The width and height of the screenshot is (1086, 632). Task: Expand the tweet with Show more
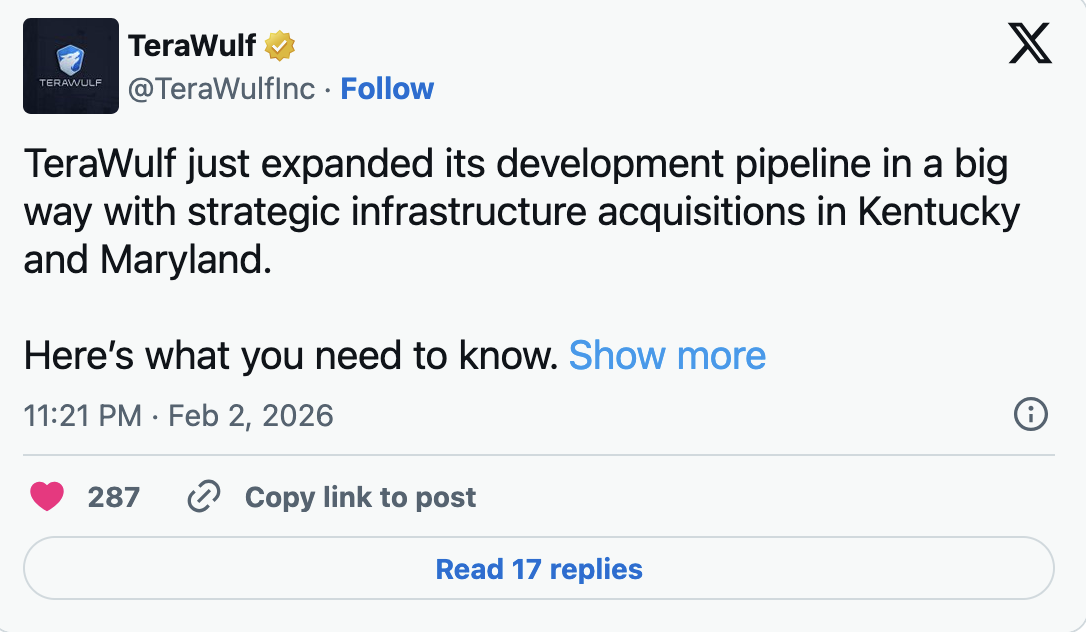[x=668, y=355]
